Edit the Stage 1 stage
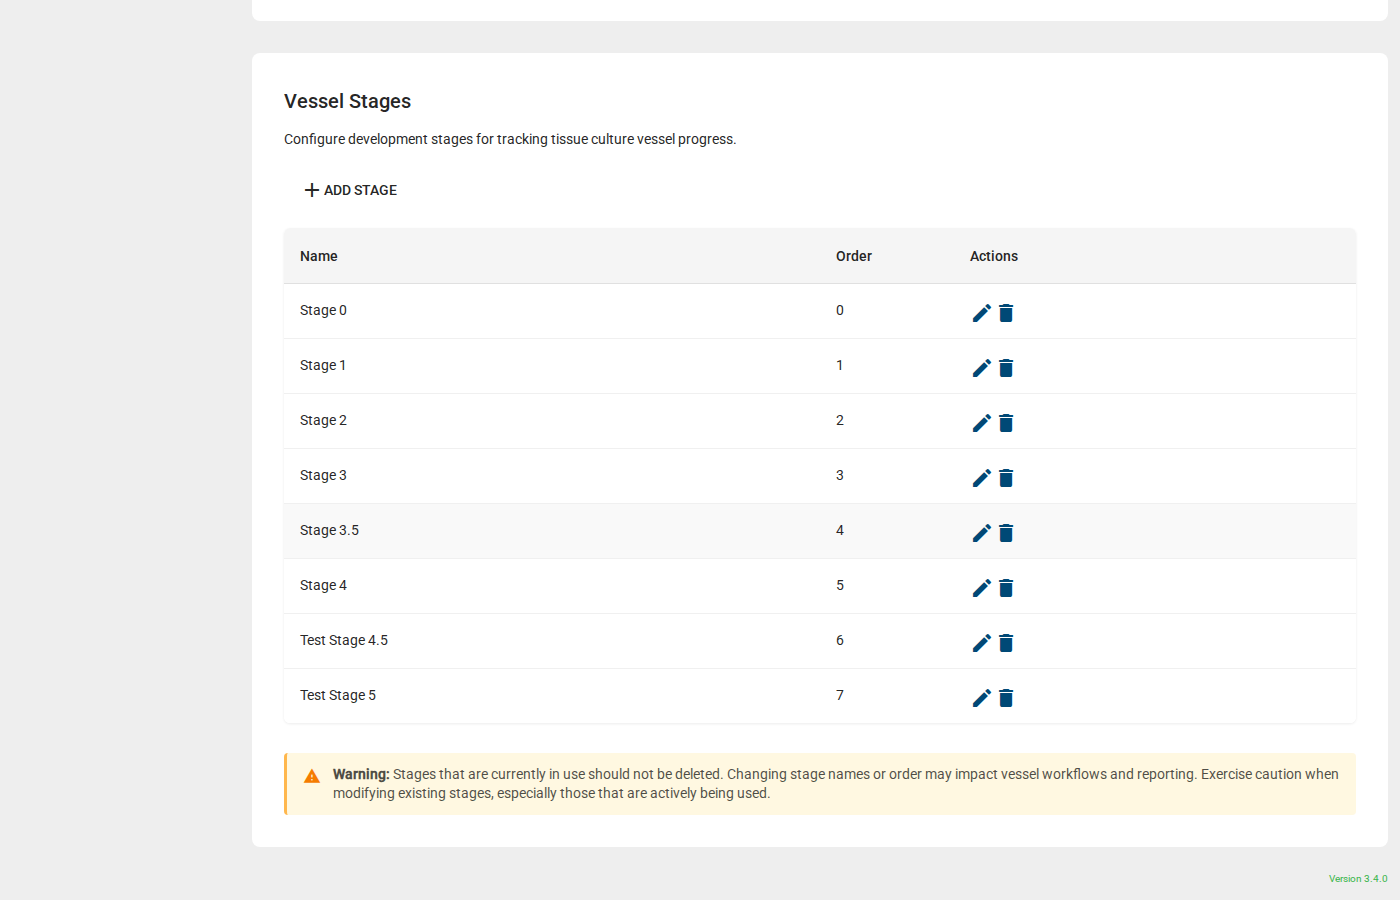 coord(981,367)
